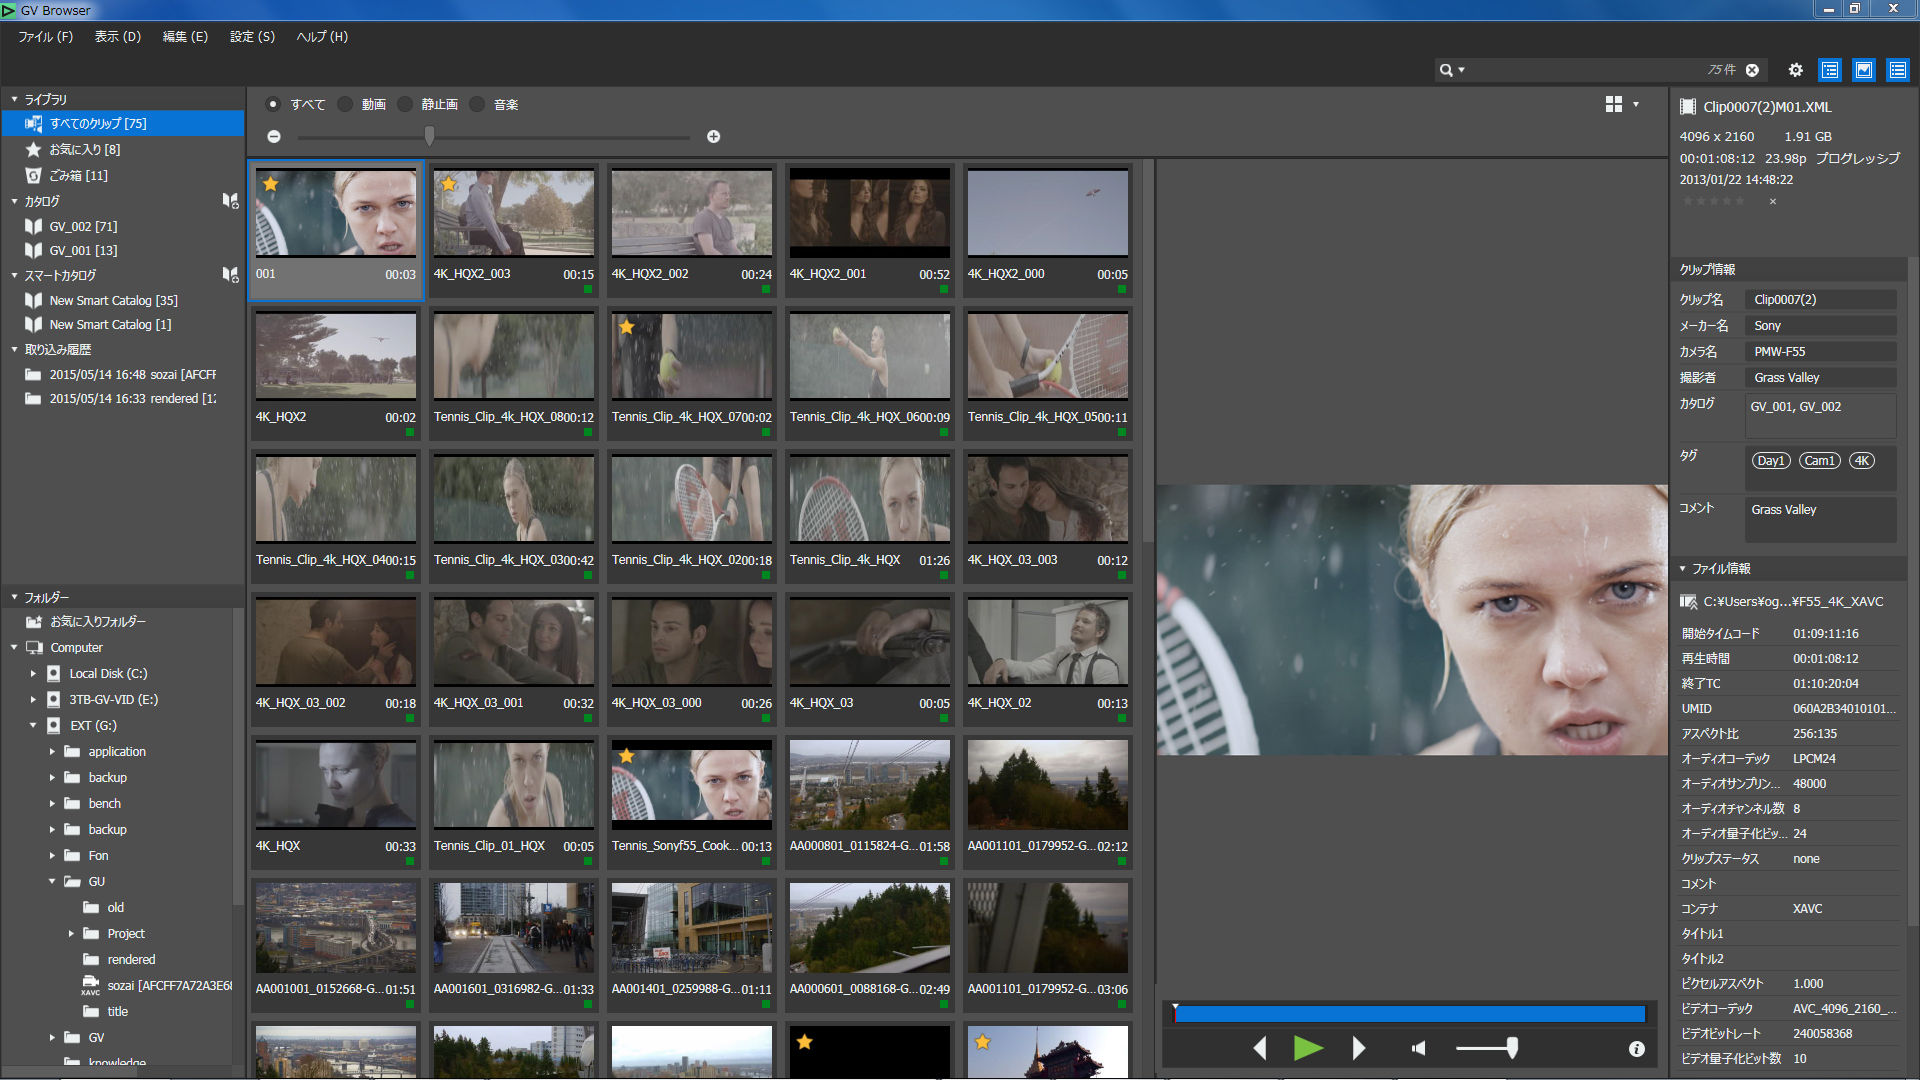Decrease thumbnail size with minus icon
The width and height of the screenshot is (1920, 1080).
pos(274,137)
